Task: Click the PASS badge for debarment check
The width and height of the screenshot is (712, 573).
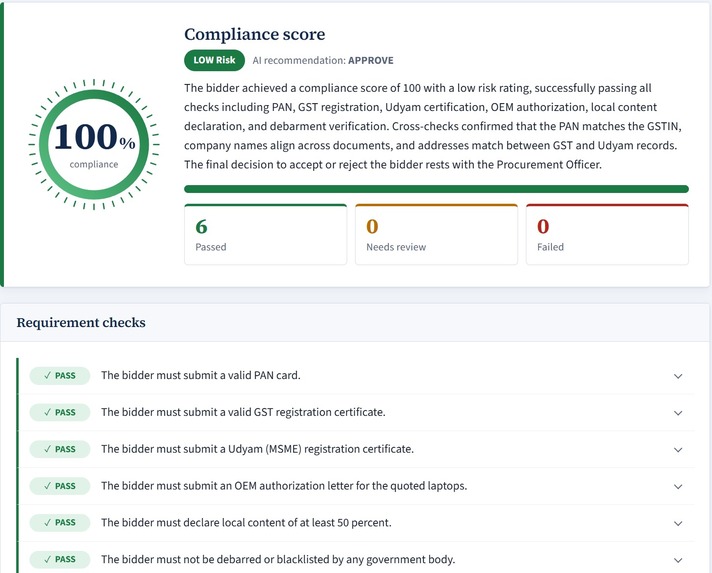Action: (60, 559)
